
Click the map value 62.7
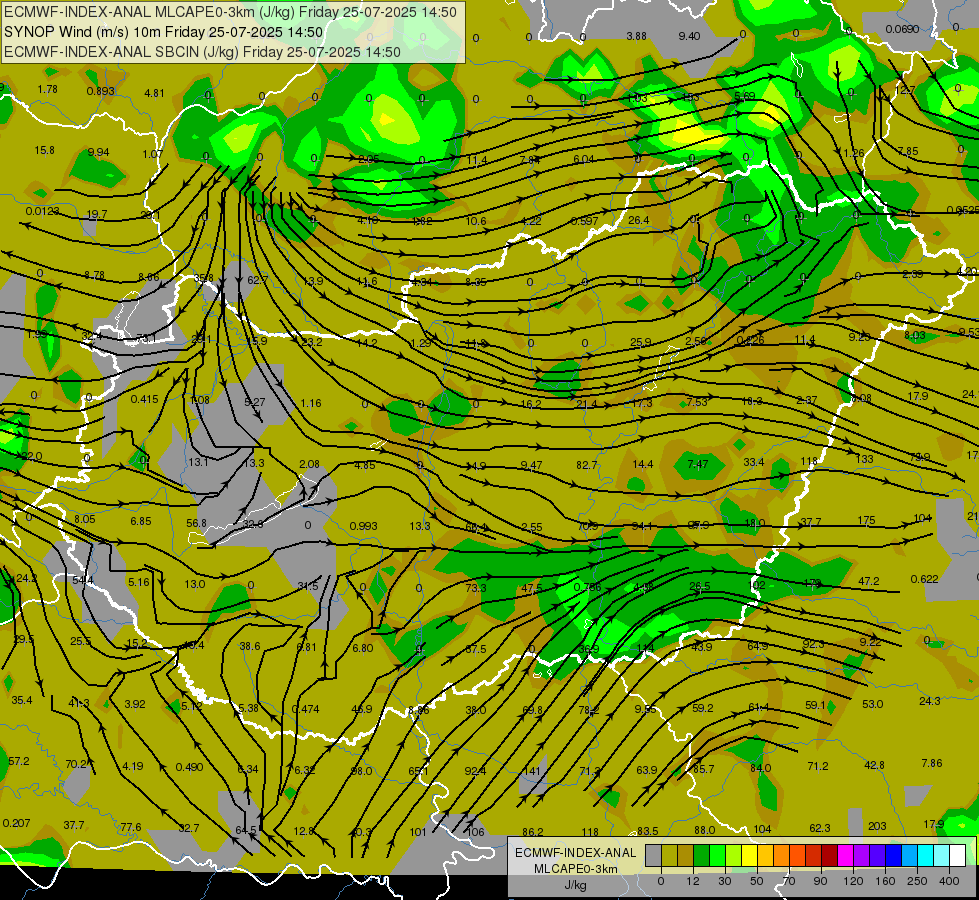click(257, 280)
